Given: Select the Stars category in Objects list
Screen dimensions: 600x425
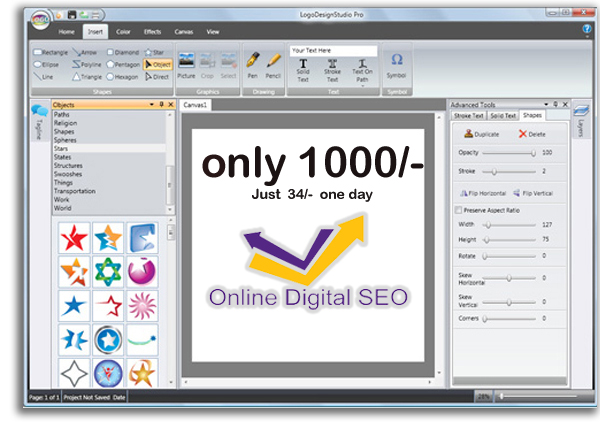Looking at the screenshot, I should pos(109,148).
